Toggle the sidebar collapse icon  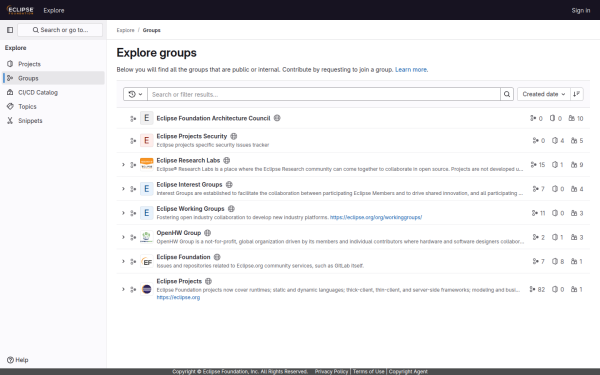click(x=10, y=30)
